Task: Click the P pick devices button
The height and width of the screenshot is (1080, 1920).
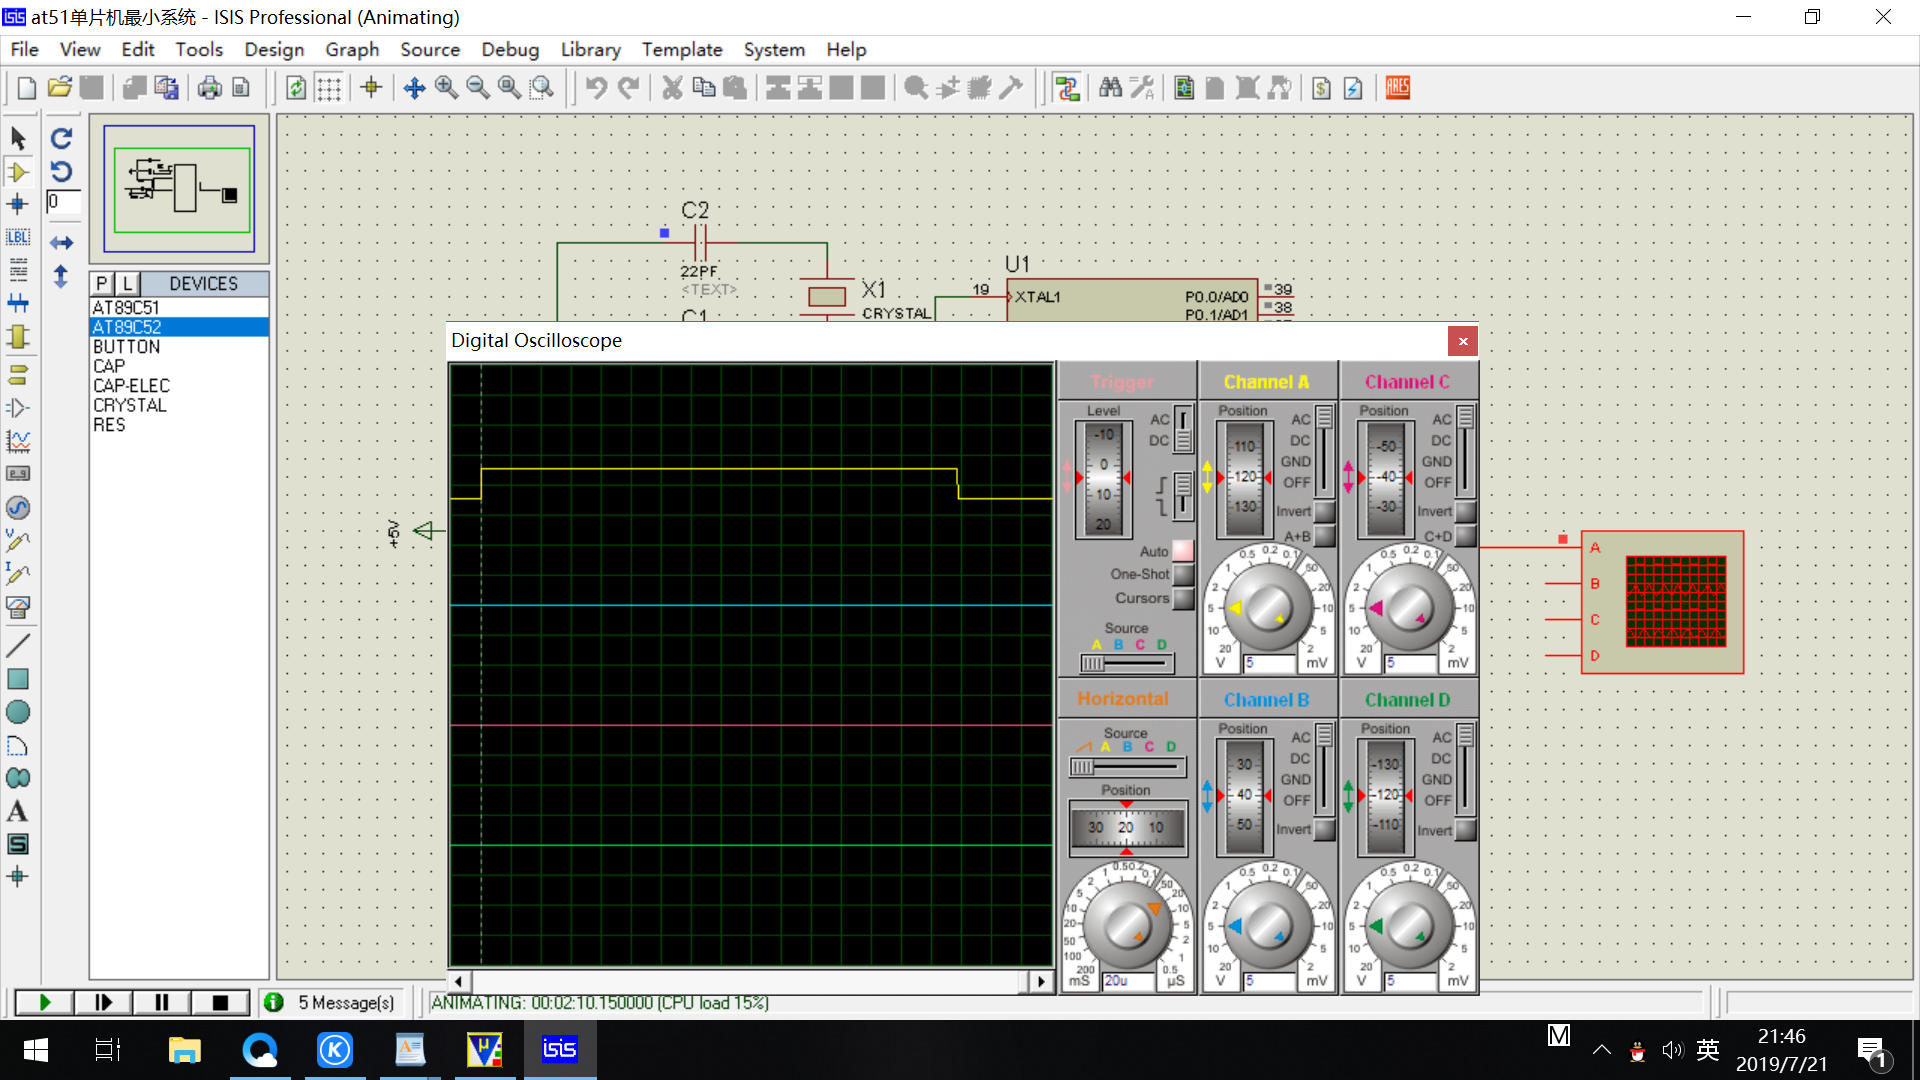Action: 102,283
